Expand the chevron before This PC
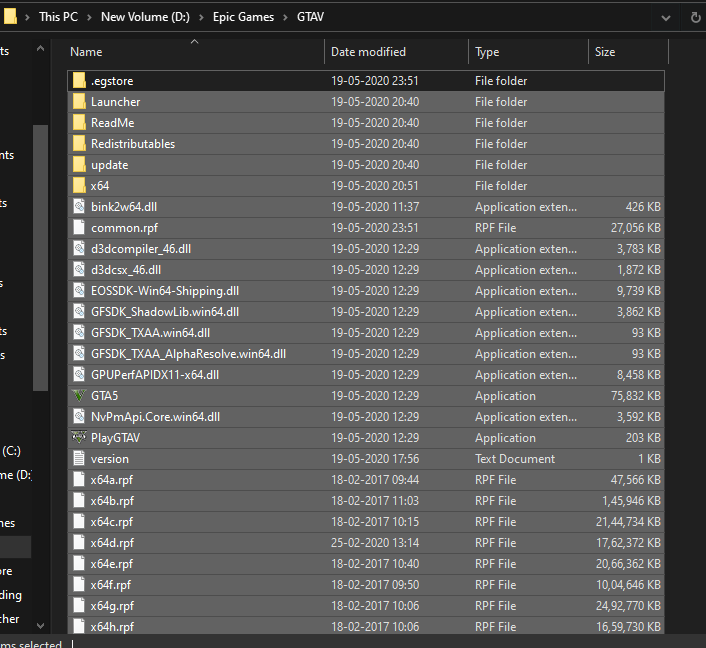This screenshot has height=648, width=706. point(27,17)
